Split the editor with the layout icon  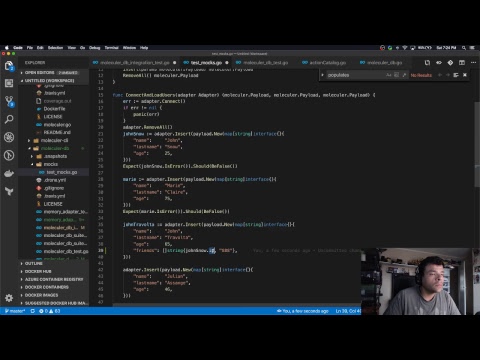[x=462, y=63]
